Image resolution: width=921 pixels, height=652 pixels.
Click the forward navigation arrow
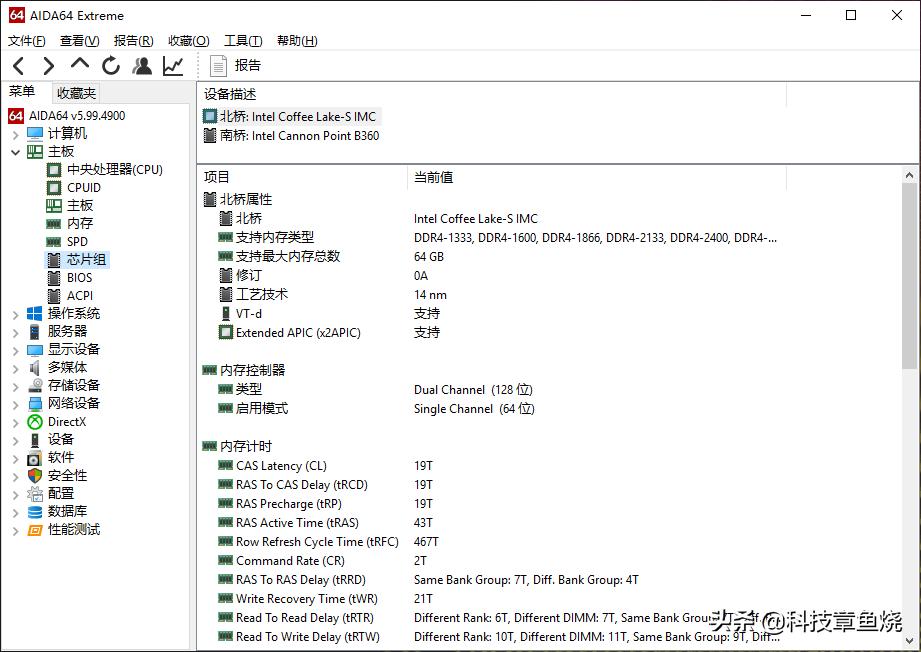click(48, 65)
